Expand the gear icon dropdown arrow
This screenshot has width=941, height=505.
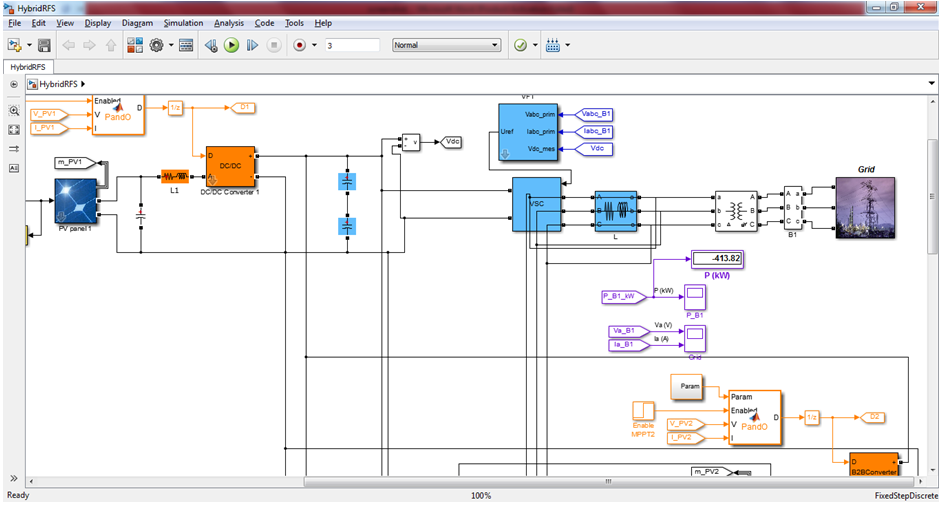click(x=171, y=45)
